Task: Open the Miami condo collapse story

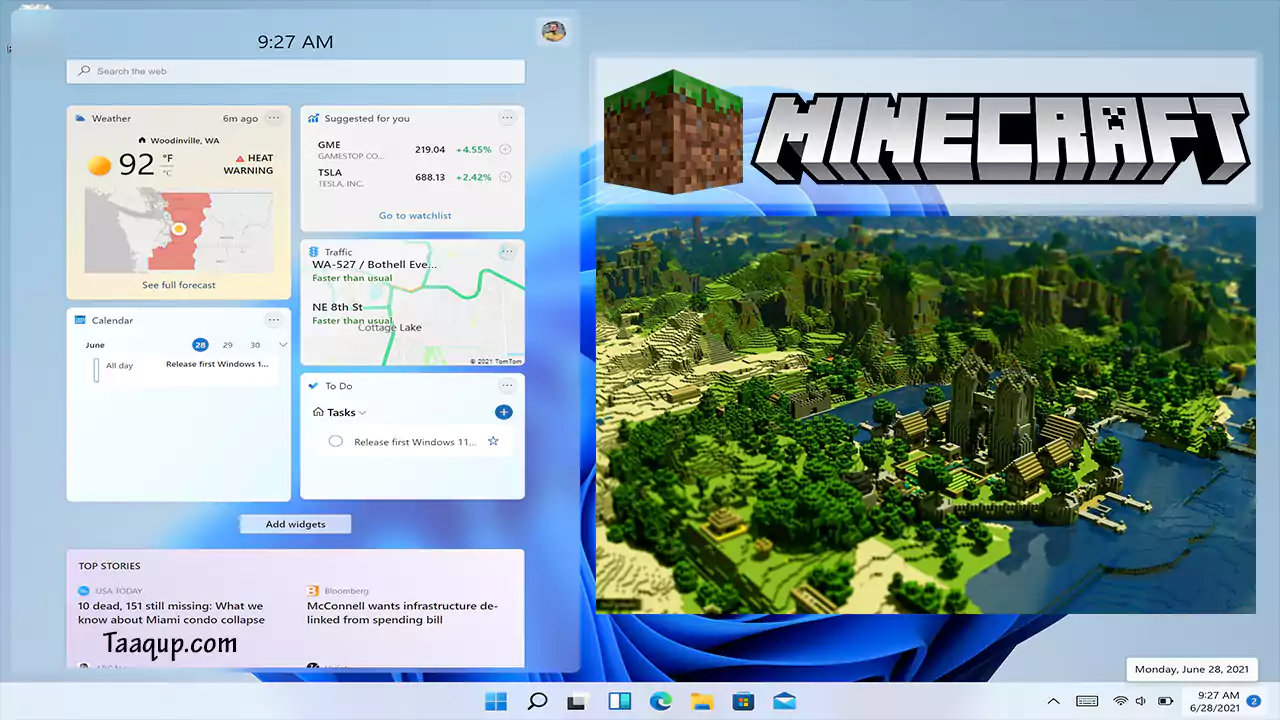Action: coord(172,612)
